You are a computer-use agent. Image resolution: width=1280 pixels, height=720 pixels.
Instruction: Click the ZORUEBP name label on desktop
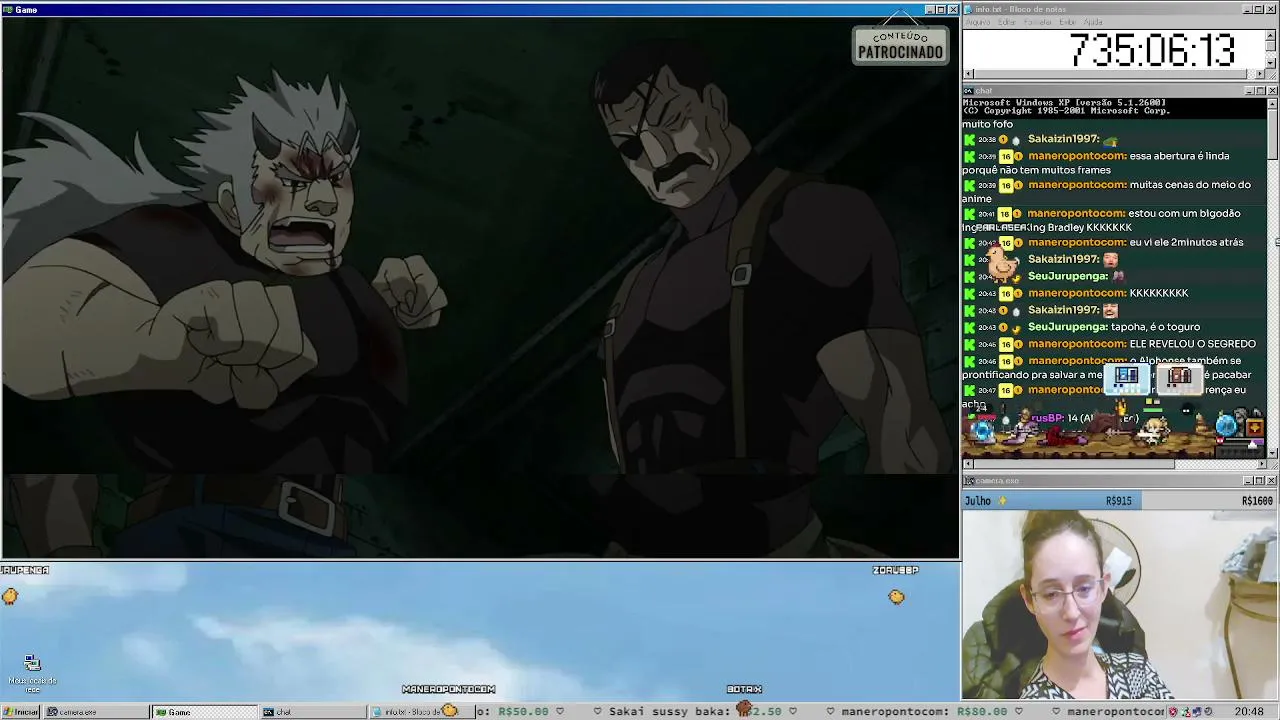pos(895,570)
